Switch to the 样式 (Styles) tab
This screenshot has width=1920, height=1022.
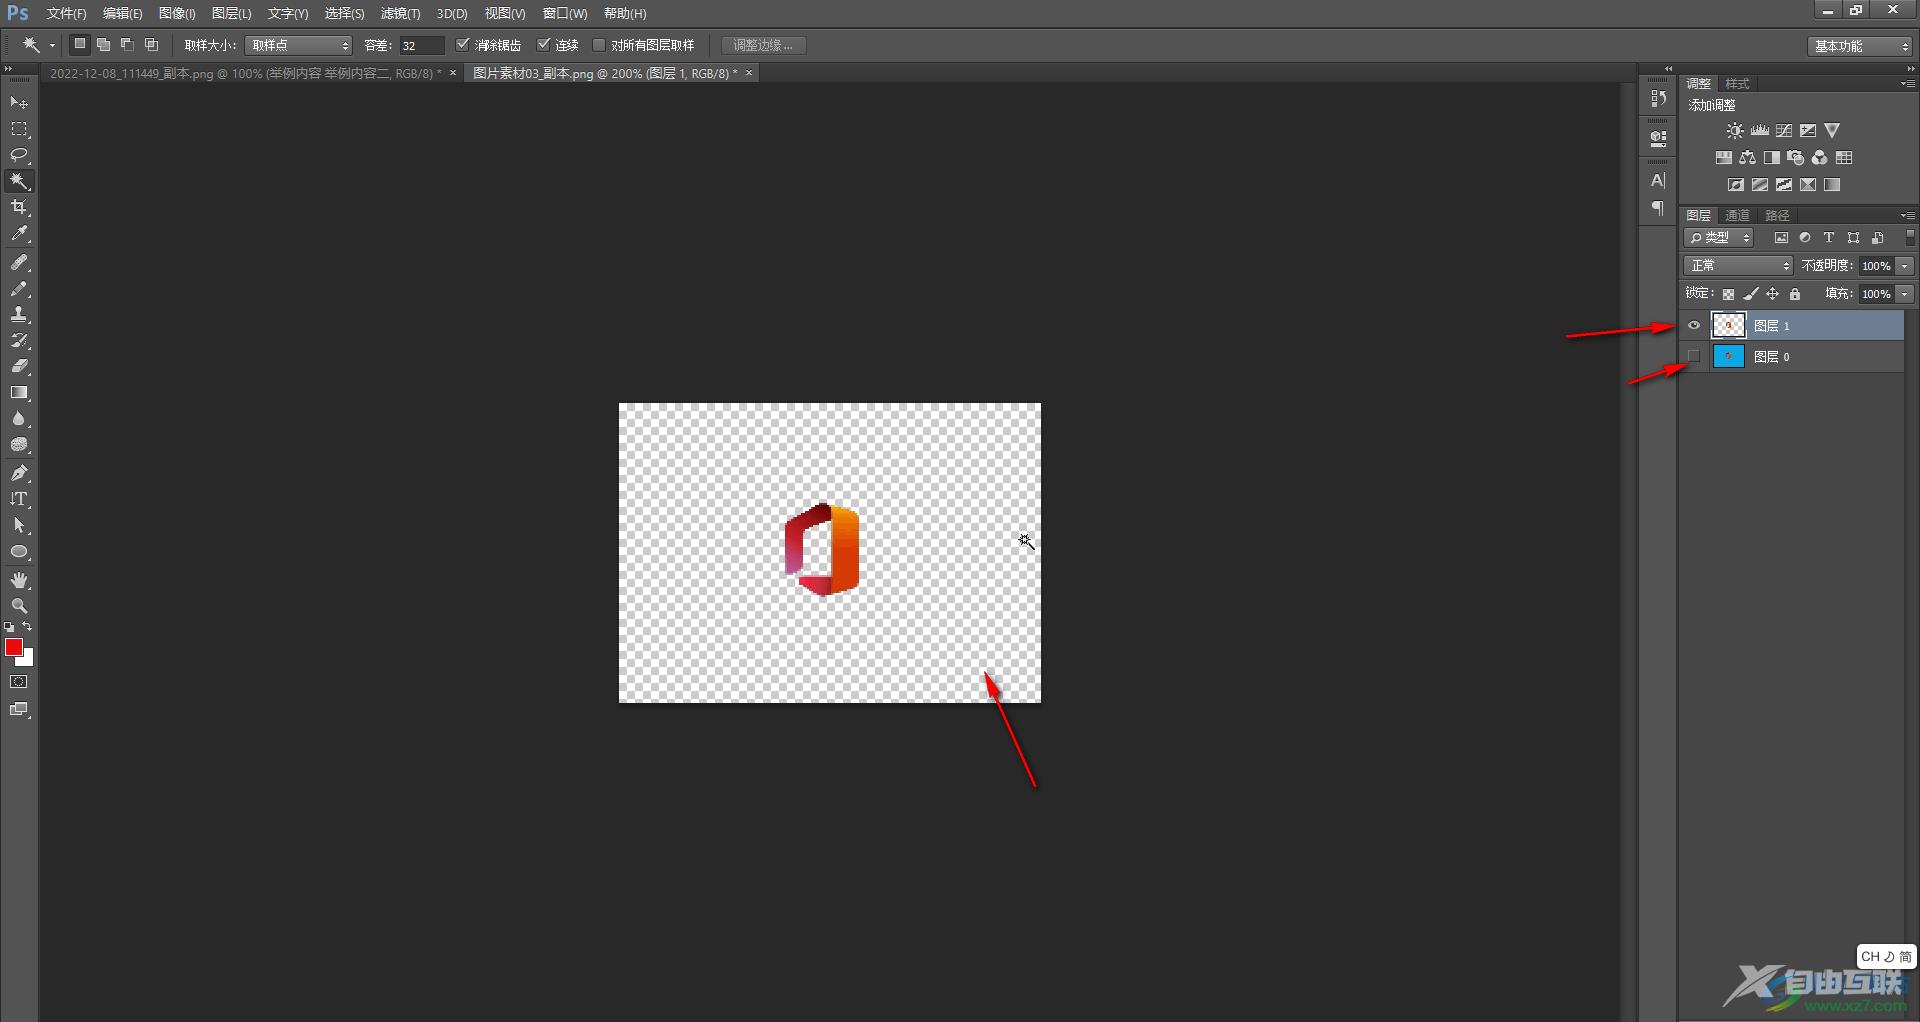pos(1738,84)
